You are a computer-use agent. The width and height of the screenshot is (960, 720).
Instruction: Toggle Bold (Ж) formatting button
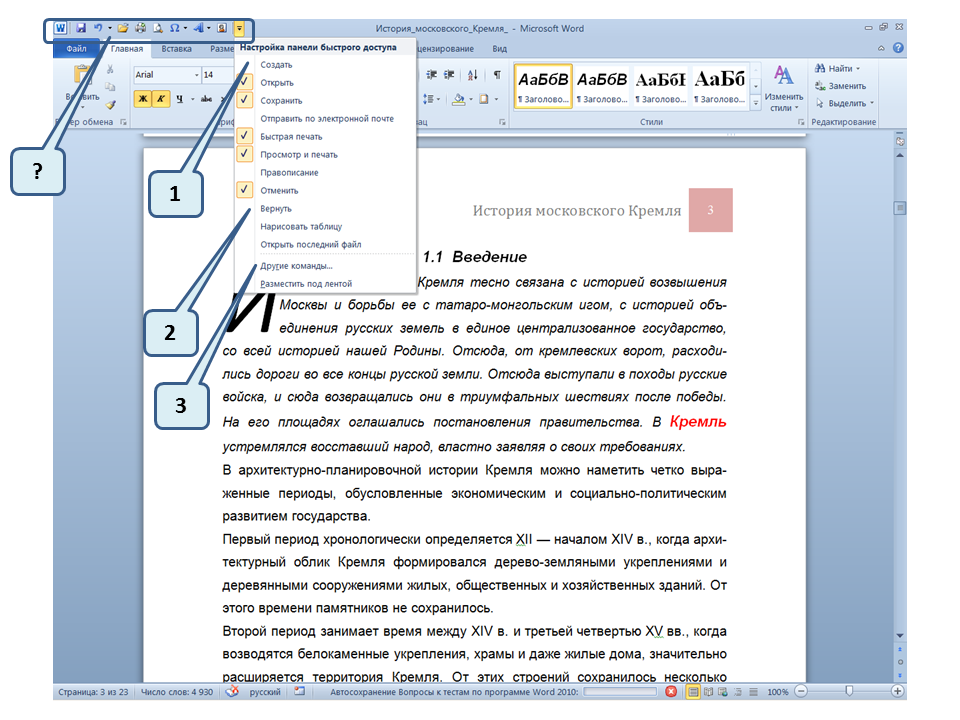tap(142, 99)
